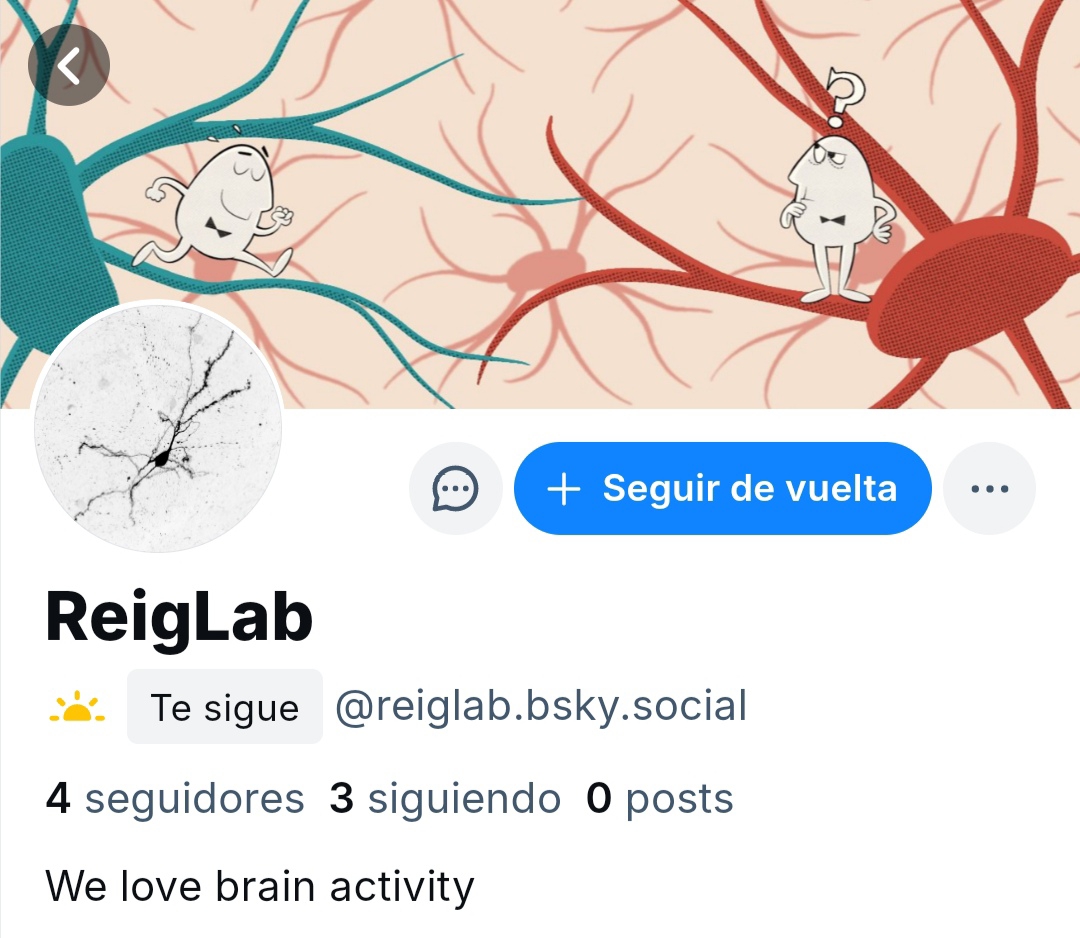Click the yellow sun icon beside Te sigue
This screenshot has width=1080, height=938.
(x=77, y=707)
